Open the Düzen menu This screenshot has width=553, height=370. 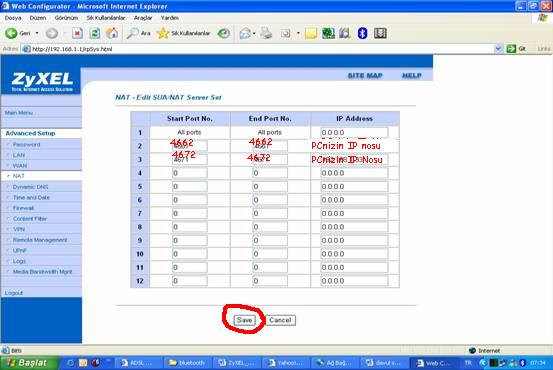point(38,18)
